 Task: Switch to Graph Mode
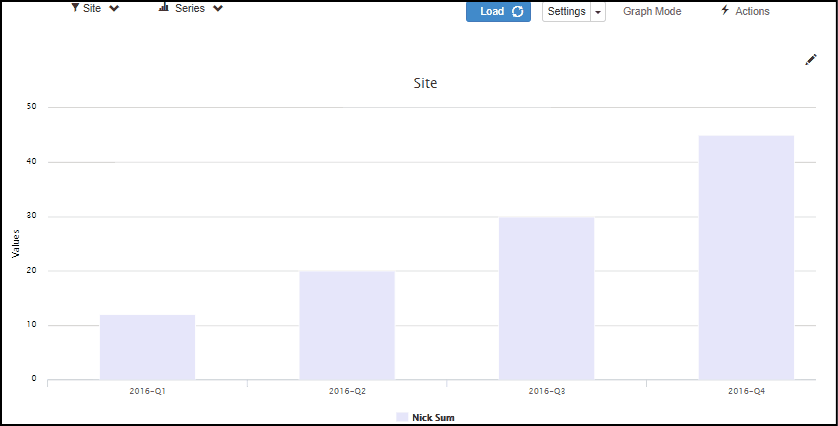click(652, 11)
